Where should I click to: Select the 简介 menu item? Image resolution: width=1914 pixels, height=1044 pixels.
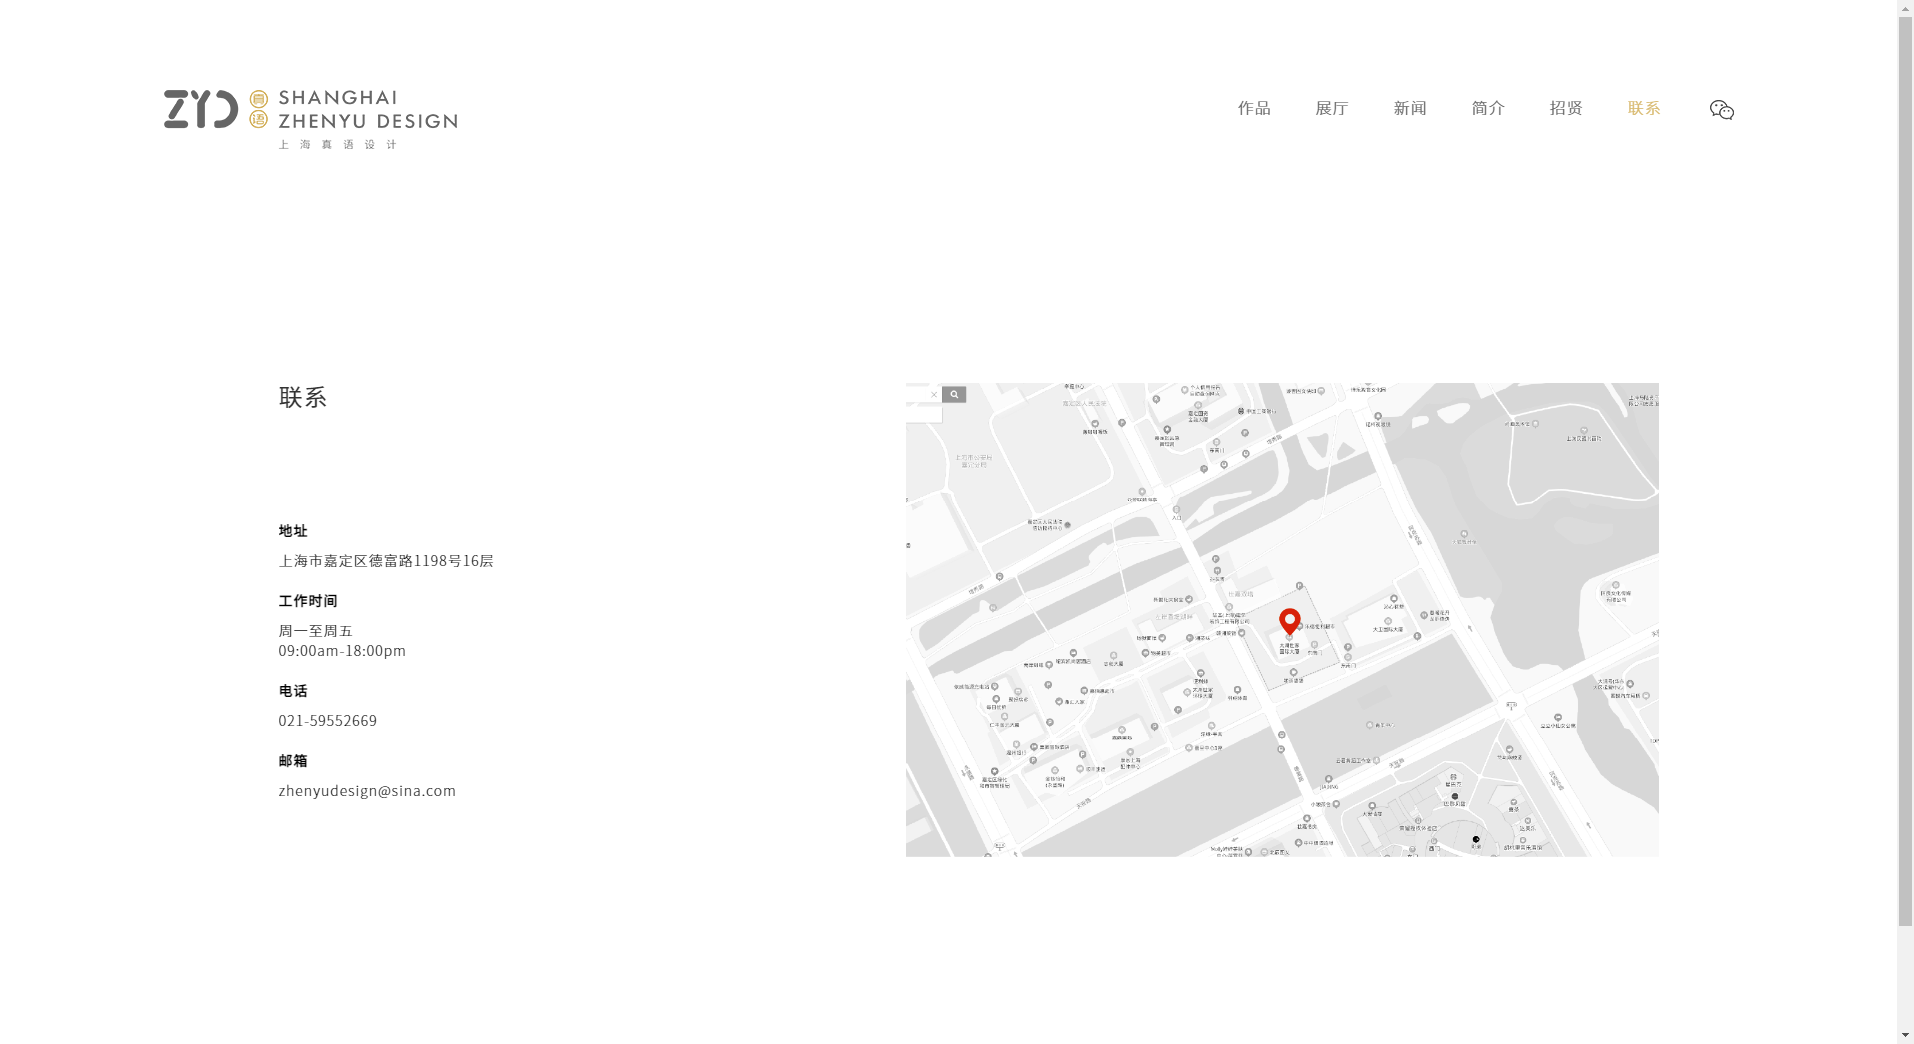coord(1488,108)
